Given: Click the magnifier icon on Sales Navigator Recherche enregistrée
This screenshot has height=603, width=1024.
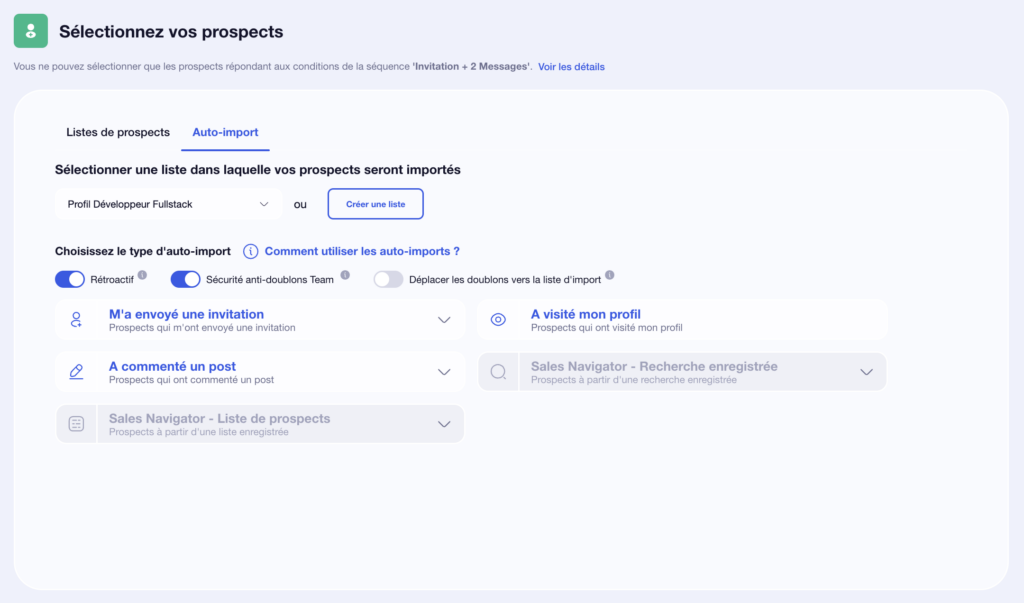Looking at the screenshot, I should point(499,370).
